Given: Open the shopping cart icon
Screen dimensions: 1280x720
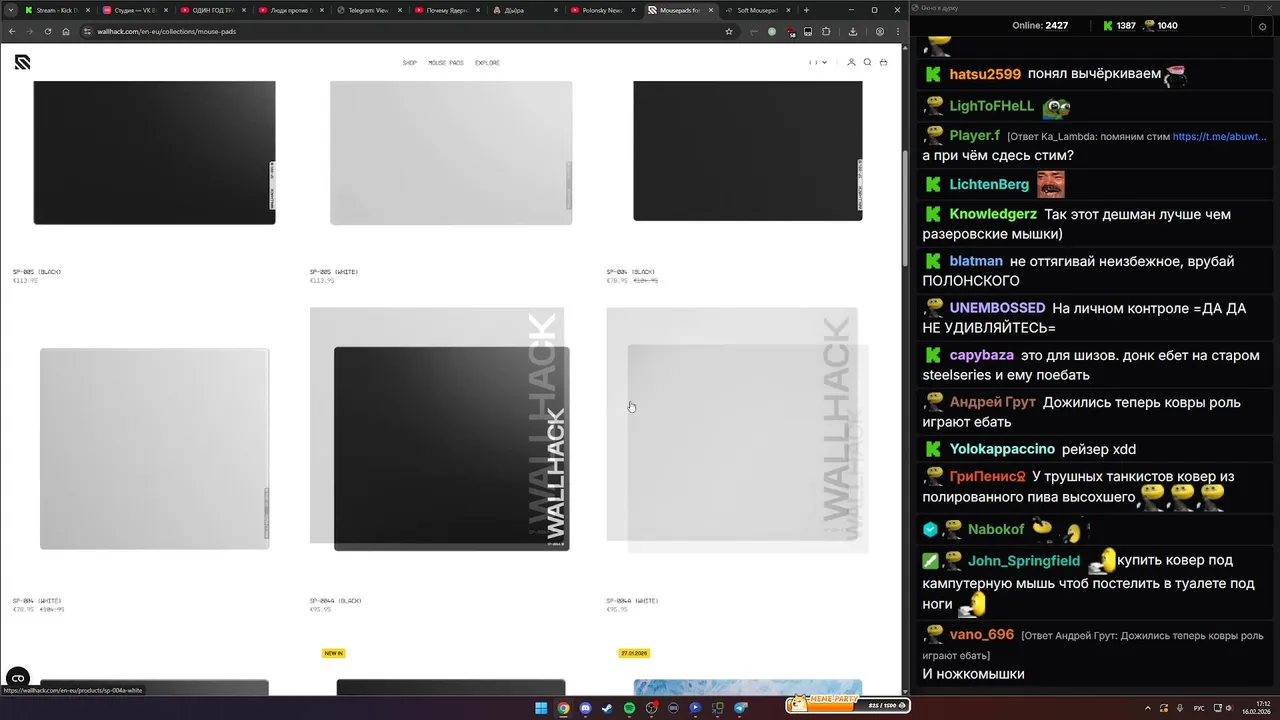Looking at the screenshot, I should tap(883, 62).
